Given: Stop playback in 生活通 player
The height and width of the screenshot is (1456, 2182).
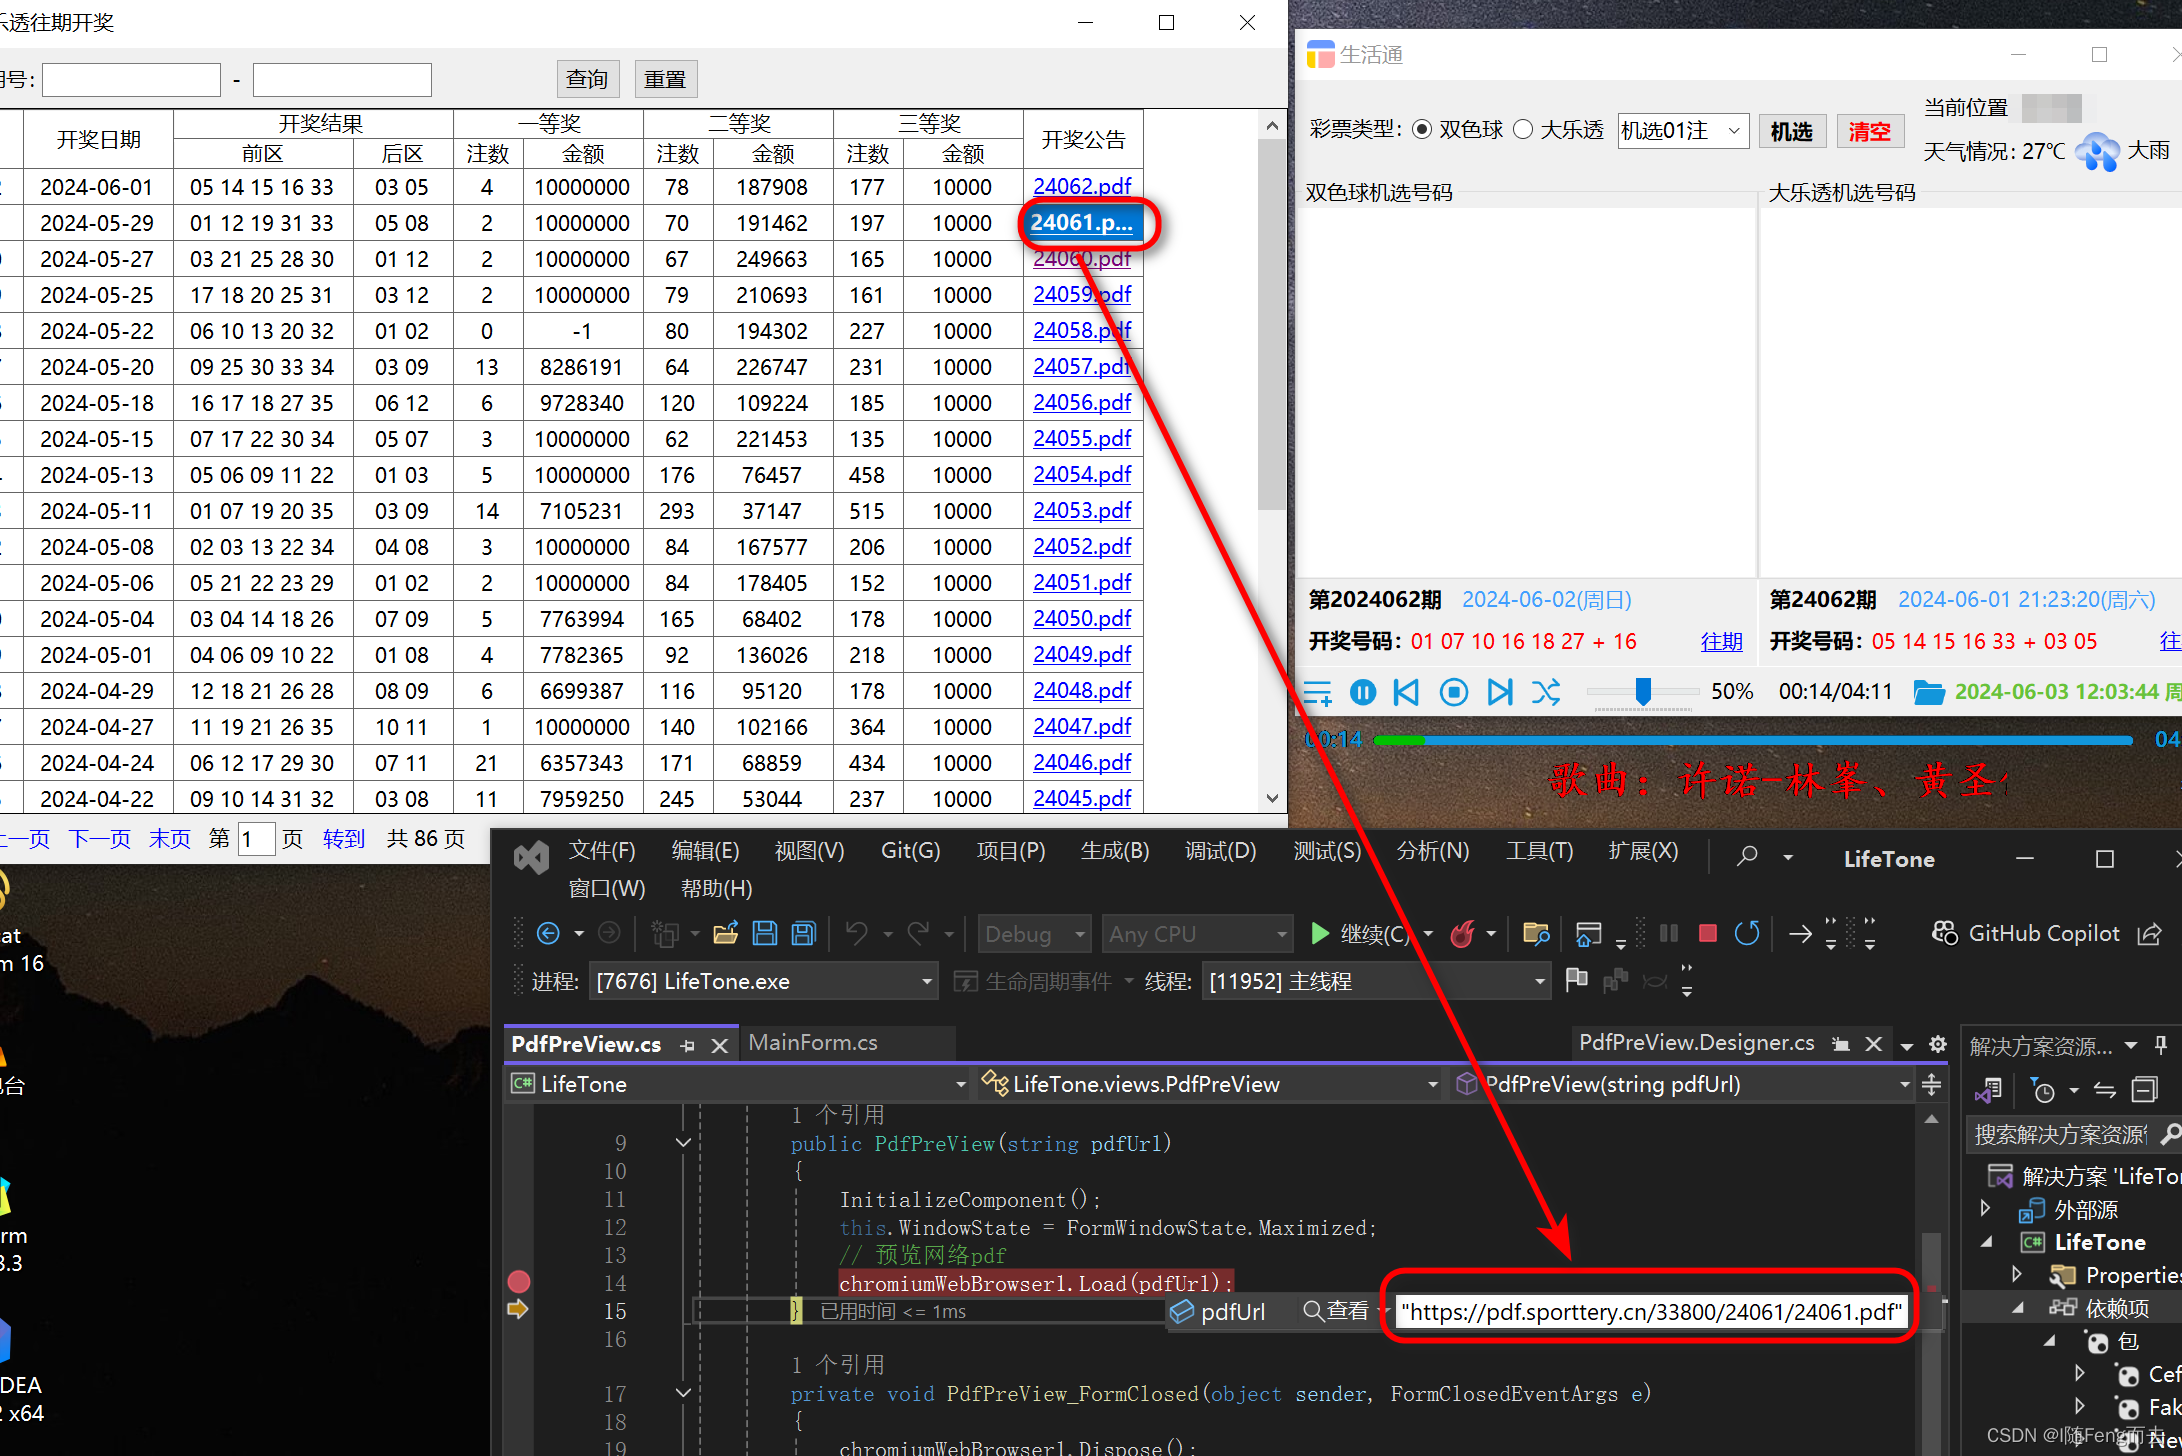Looking at the screenshot, I should pyautogui.click(x=1454, y=692).
